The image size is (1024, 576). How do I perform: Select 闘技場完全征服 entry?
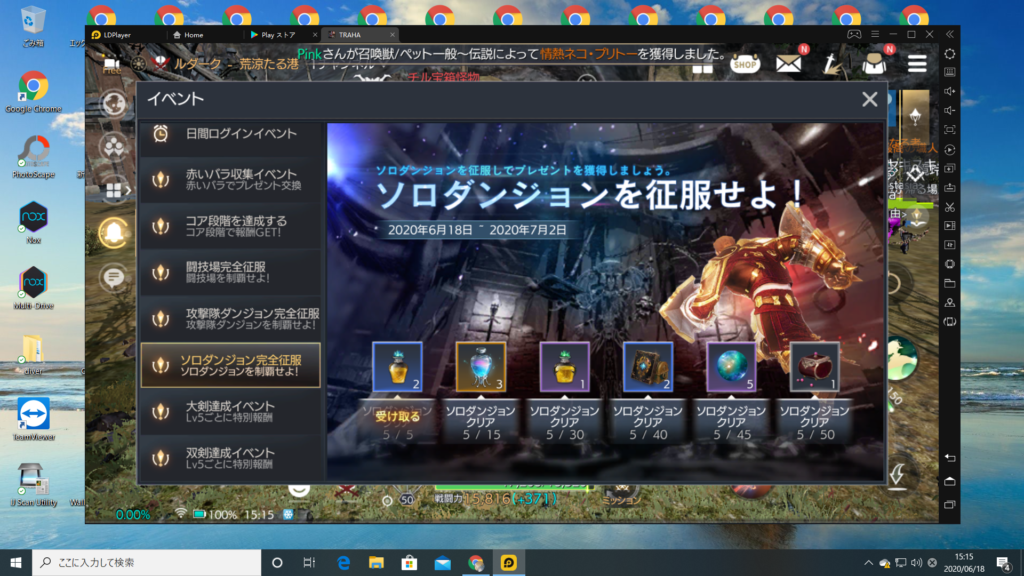point(231,272)
